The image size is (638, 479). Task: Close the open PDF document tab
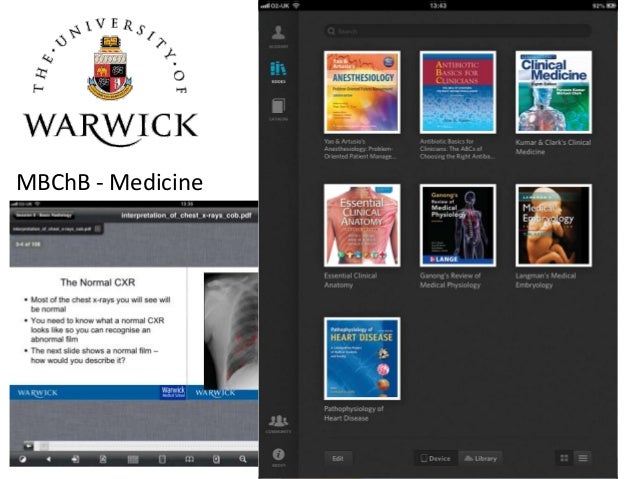pyautogui.click(x=98, y=229)
